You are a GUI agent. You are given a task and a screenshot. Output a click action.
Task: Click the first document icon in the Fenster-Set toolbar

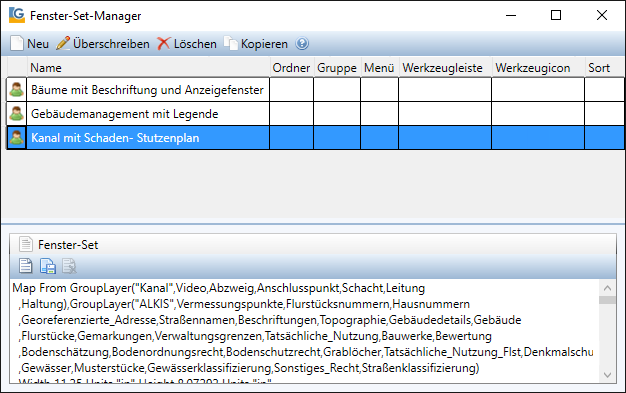pyautogui.click(x=26, y=266)
